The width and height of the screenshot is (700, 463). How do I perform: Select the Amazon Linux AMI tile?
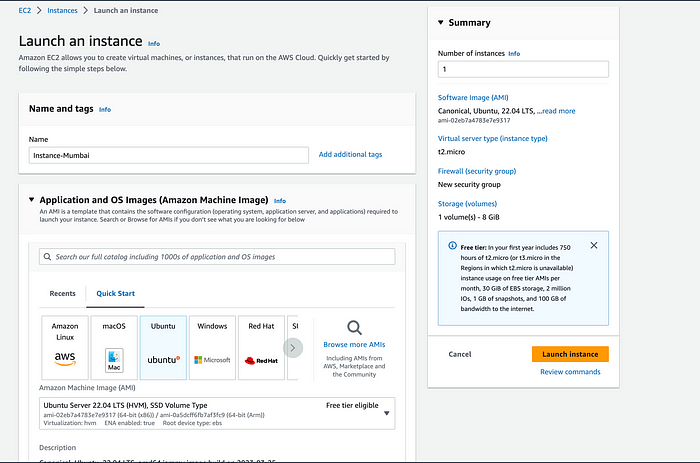(x=65, y=347)
